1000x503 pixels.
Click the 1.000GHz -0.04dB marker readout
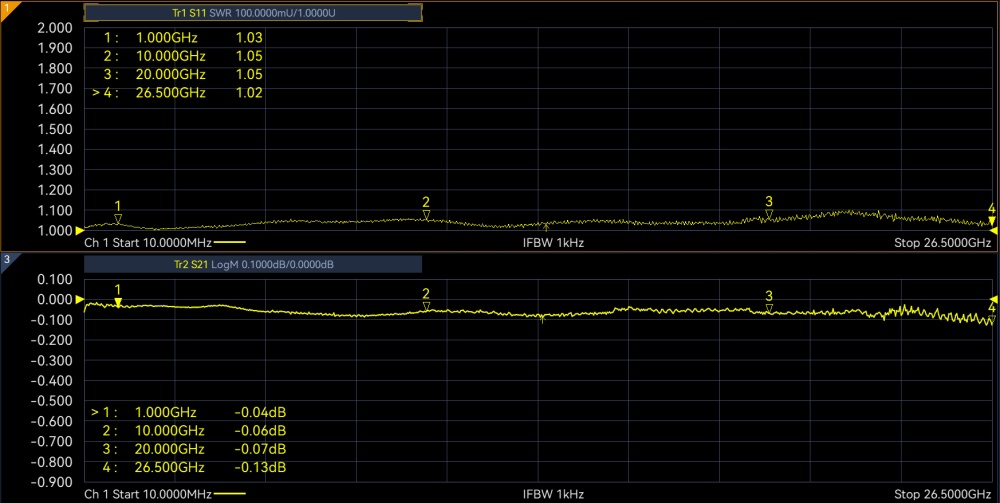tap(190, 412)
